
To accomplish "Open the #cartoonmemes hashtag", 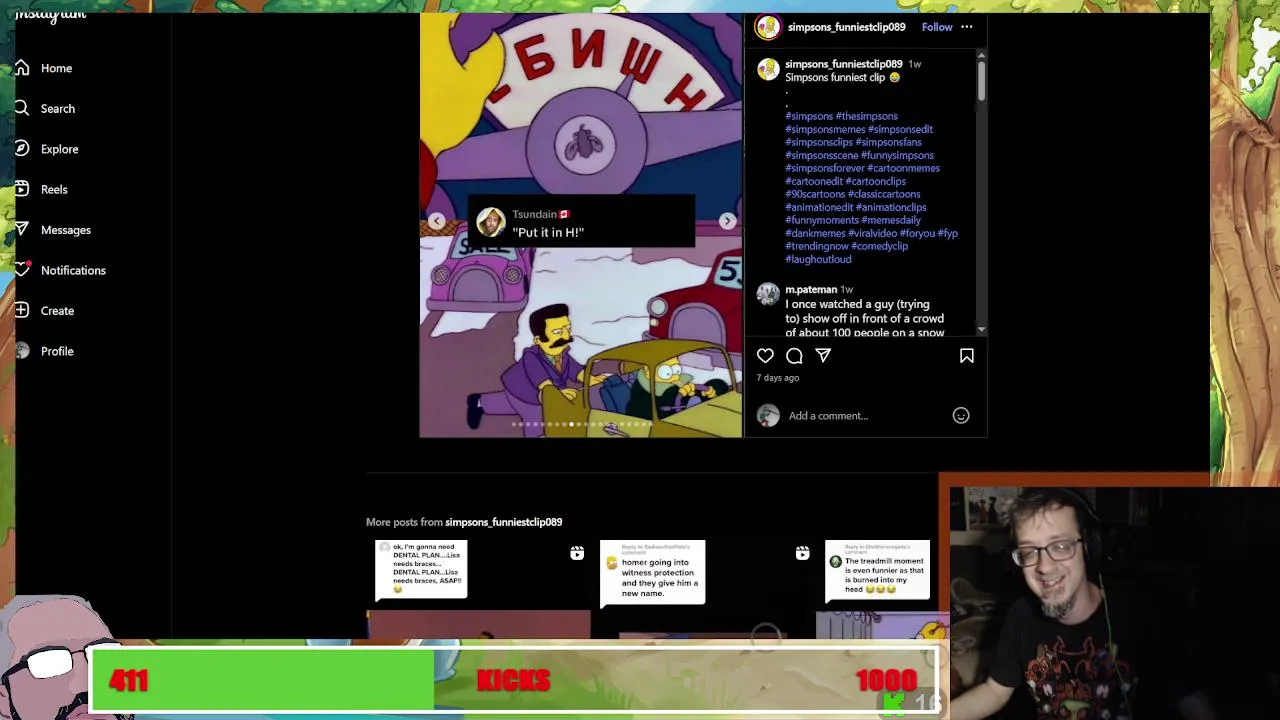I will pos(903,168).
